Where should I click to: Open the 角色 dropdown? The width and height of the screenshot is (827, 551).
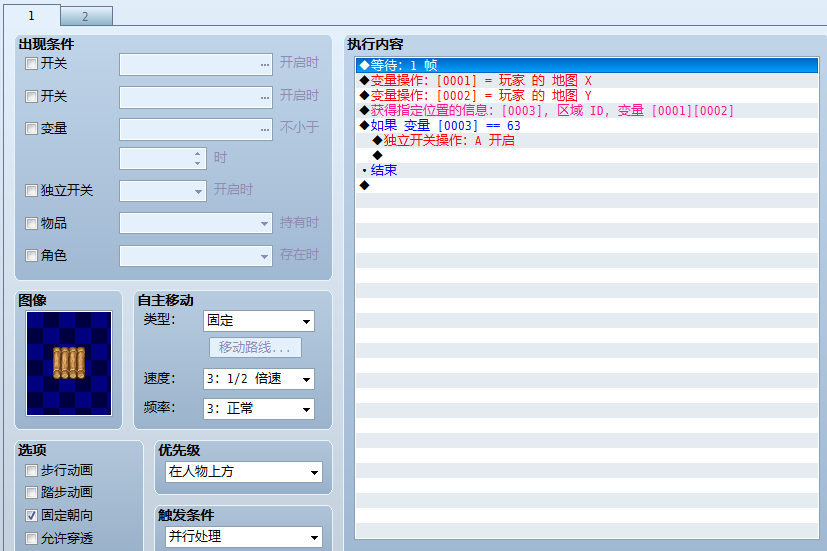point(196,256)
